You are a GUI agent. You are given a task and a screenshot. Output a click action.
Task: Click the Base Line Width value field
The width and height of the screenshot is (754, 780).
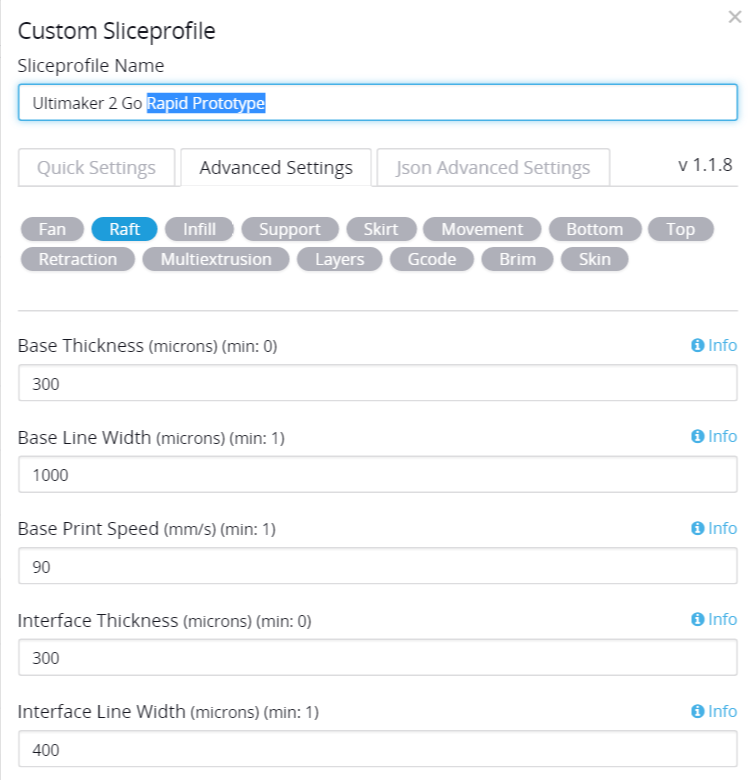[x=377, y=475]
